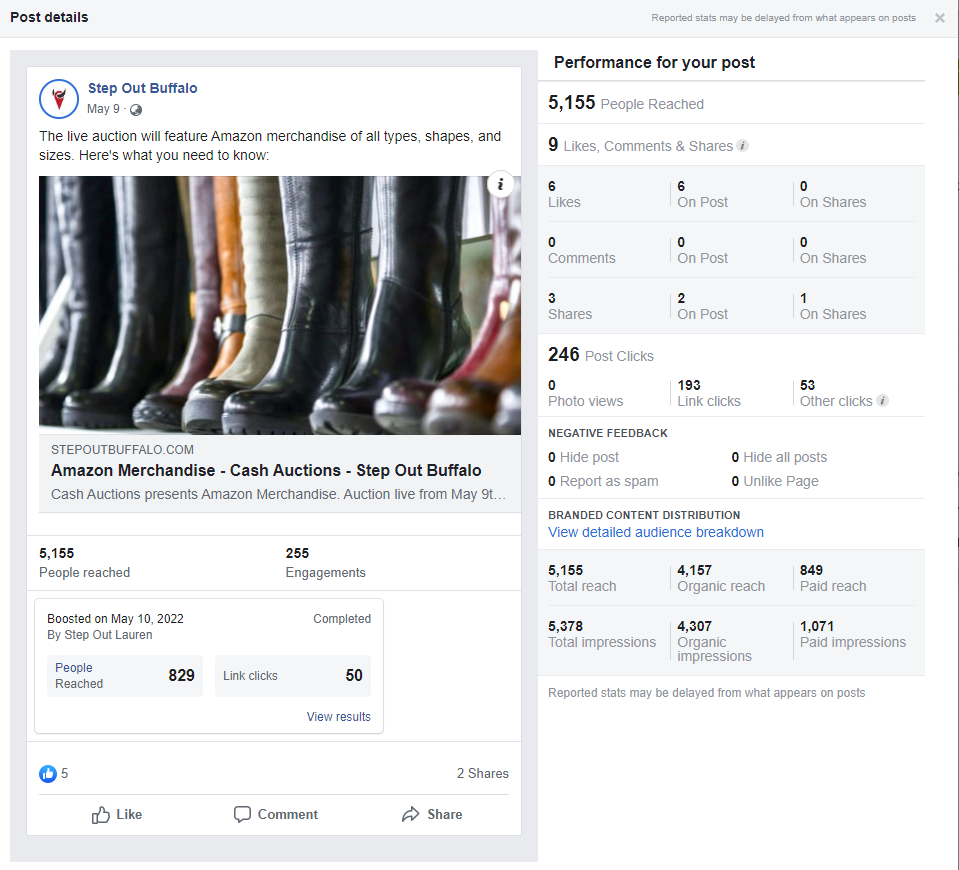Click the 849 Paid reach stat
959x870 pixels.
point(833,578)
